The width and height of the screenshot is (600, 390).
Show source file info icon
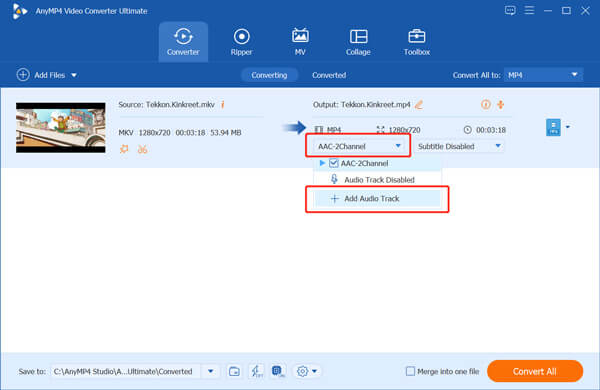click(x=223, y=104)
